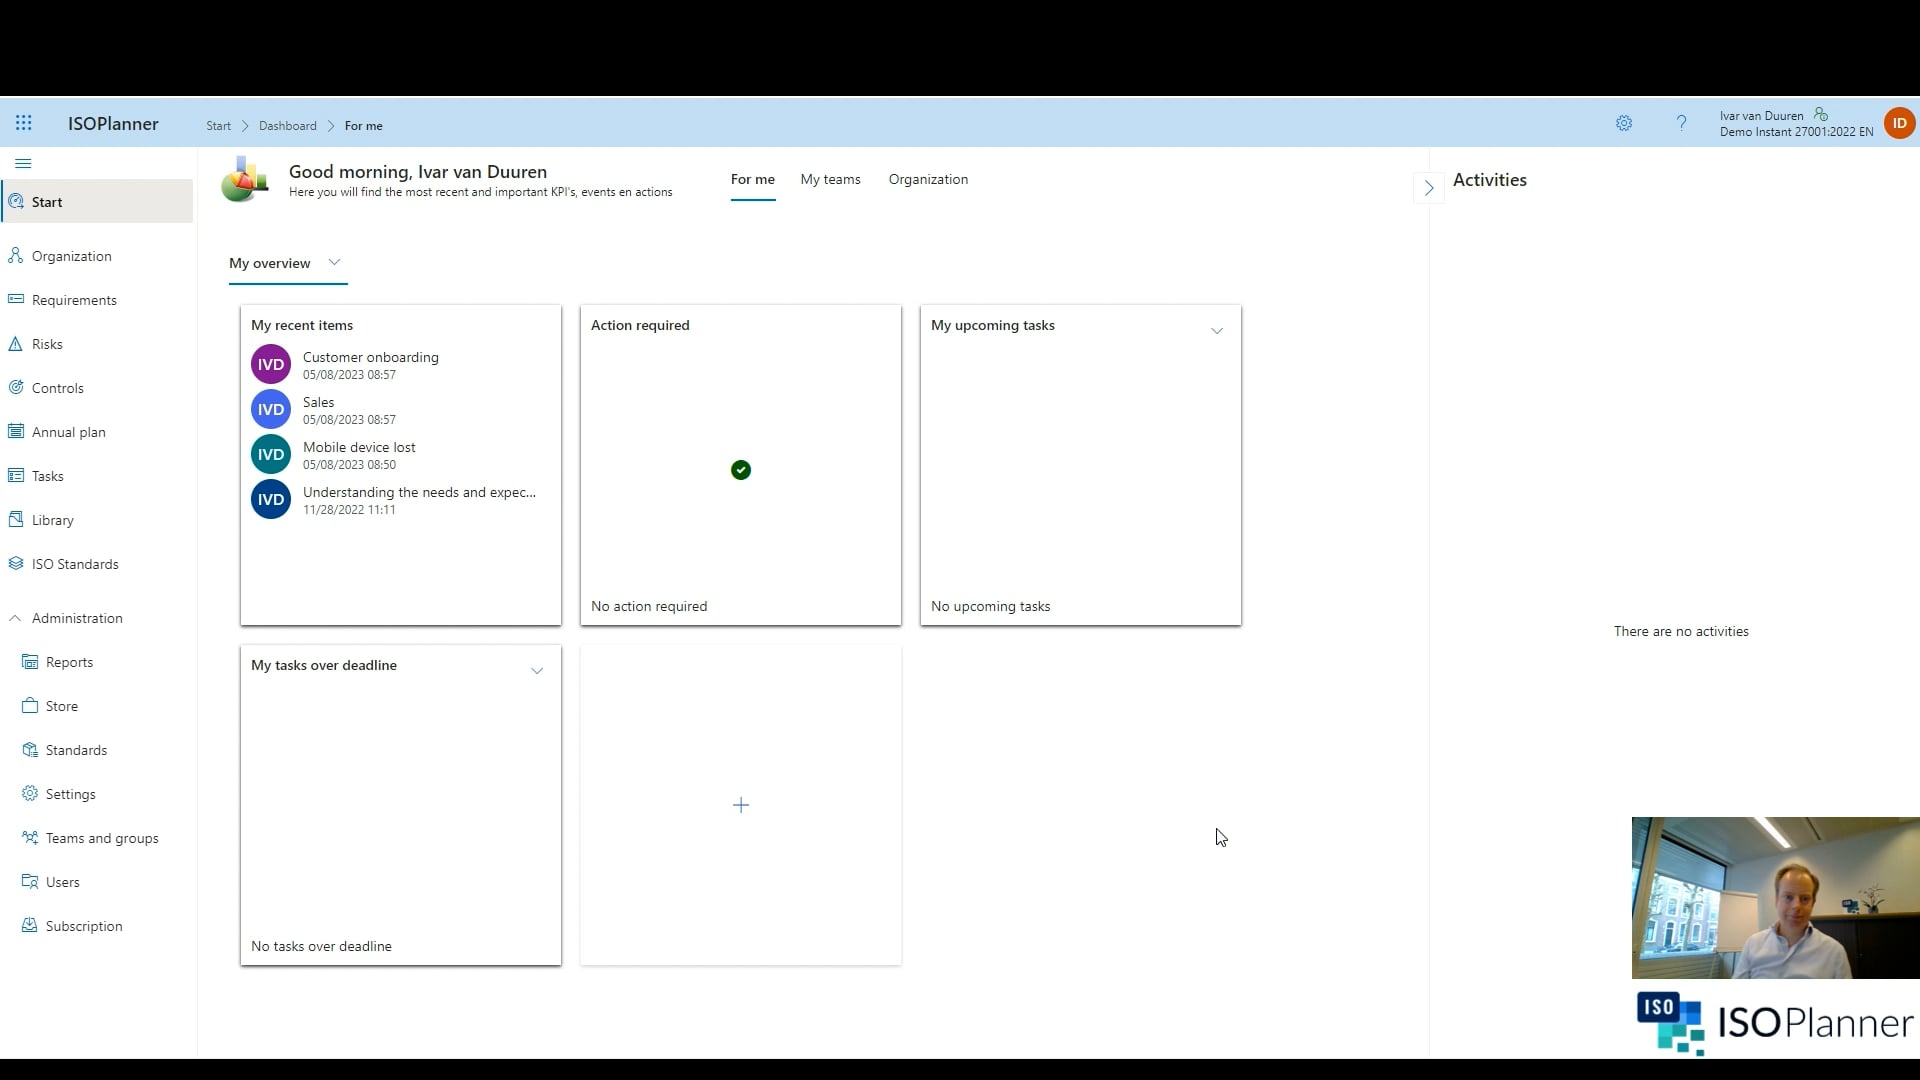Open the Risks section in sidebar
The image size is (1920, 1080).
(47, 343)
